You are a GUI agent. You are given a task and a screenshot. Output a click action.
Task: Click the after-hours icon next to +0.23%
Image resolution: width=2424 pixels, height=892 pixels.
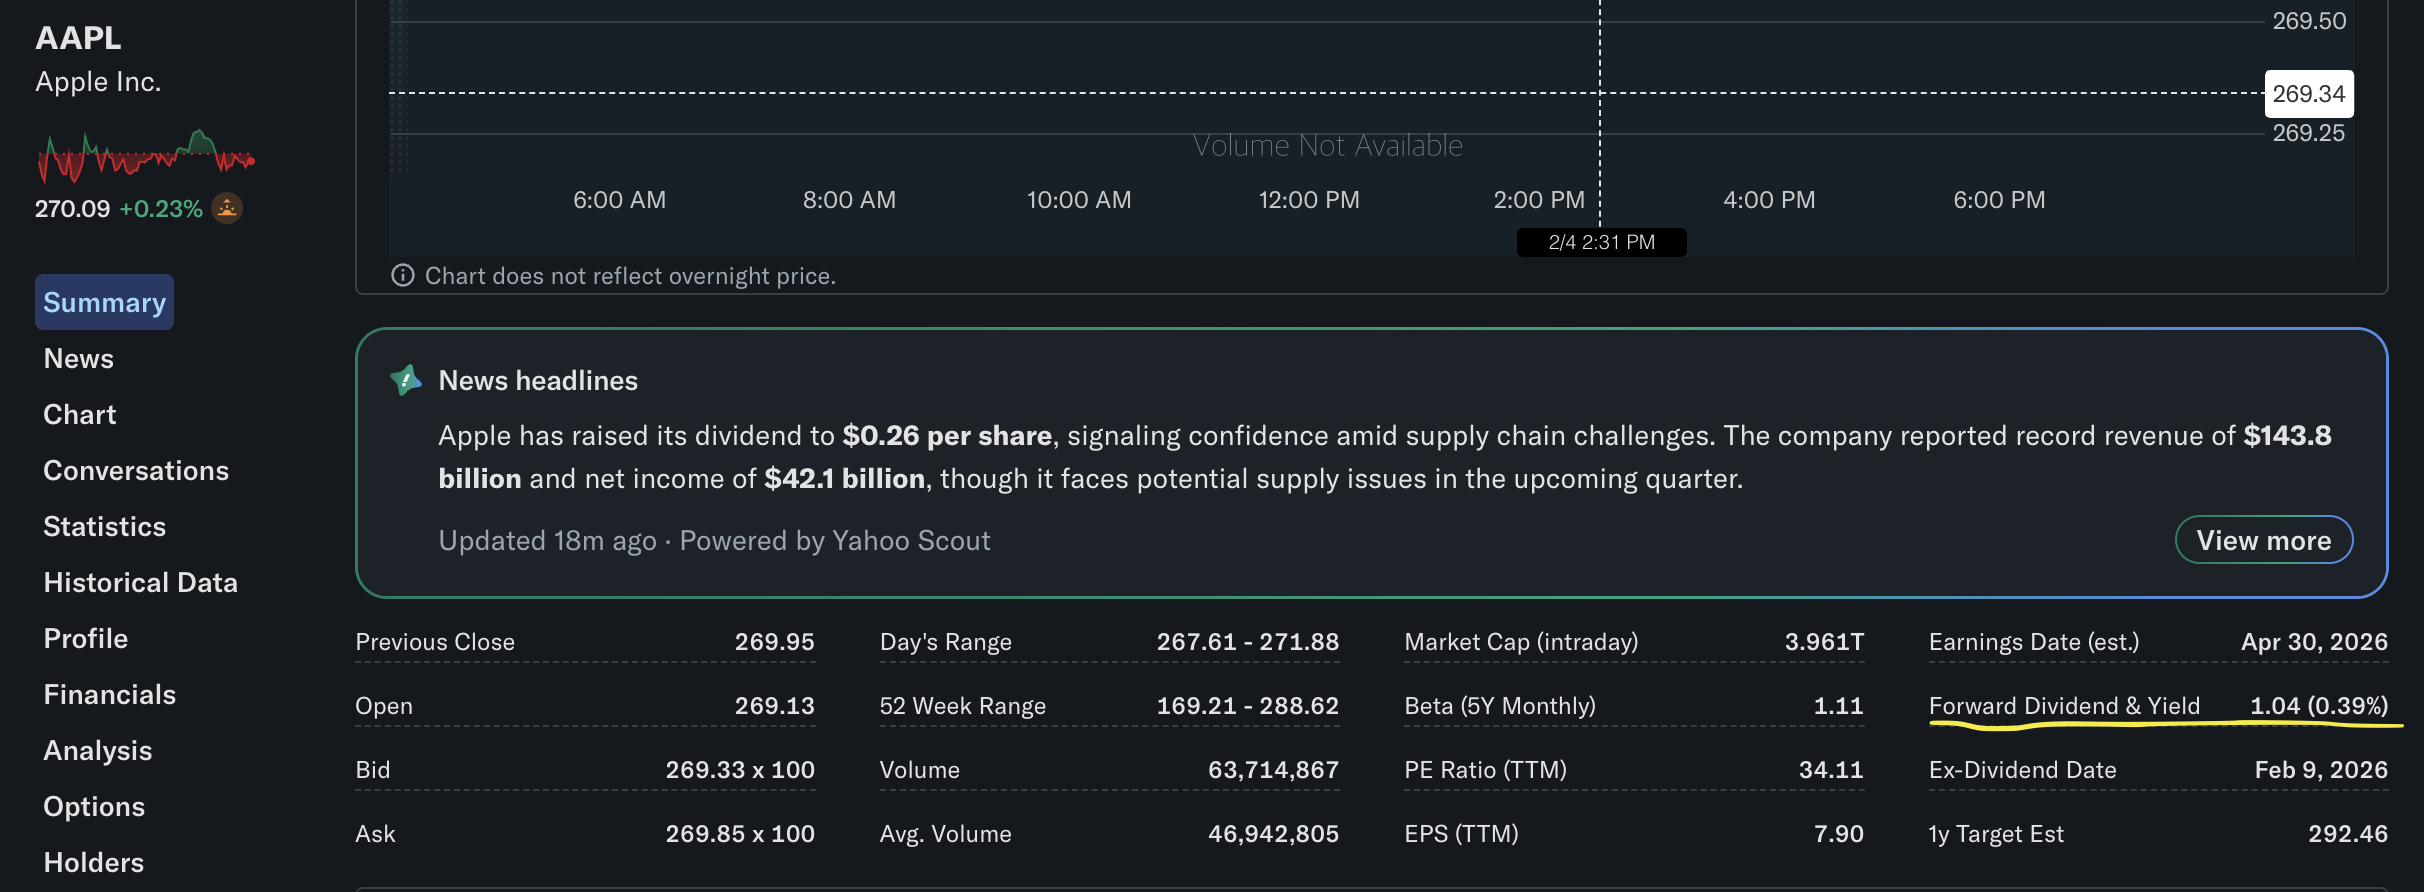[227, 208]
